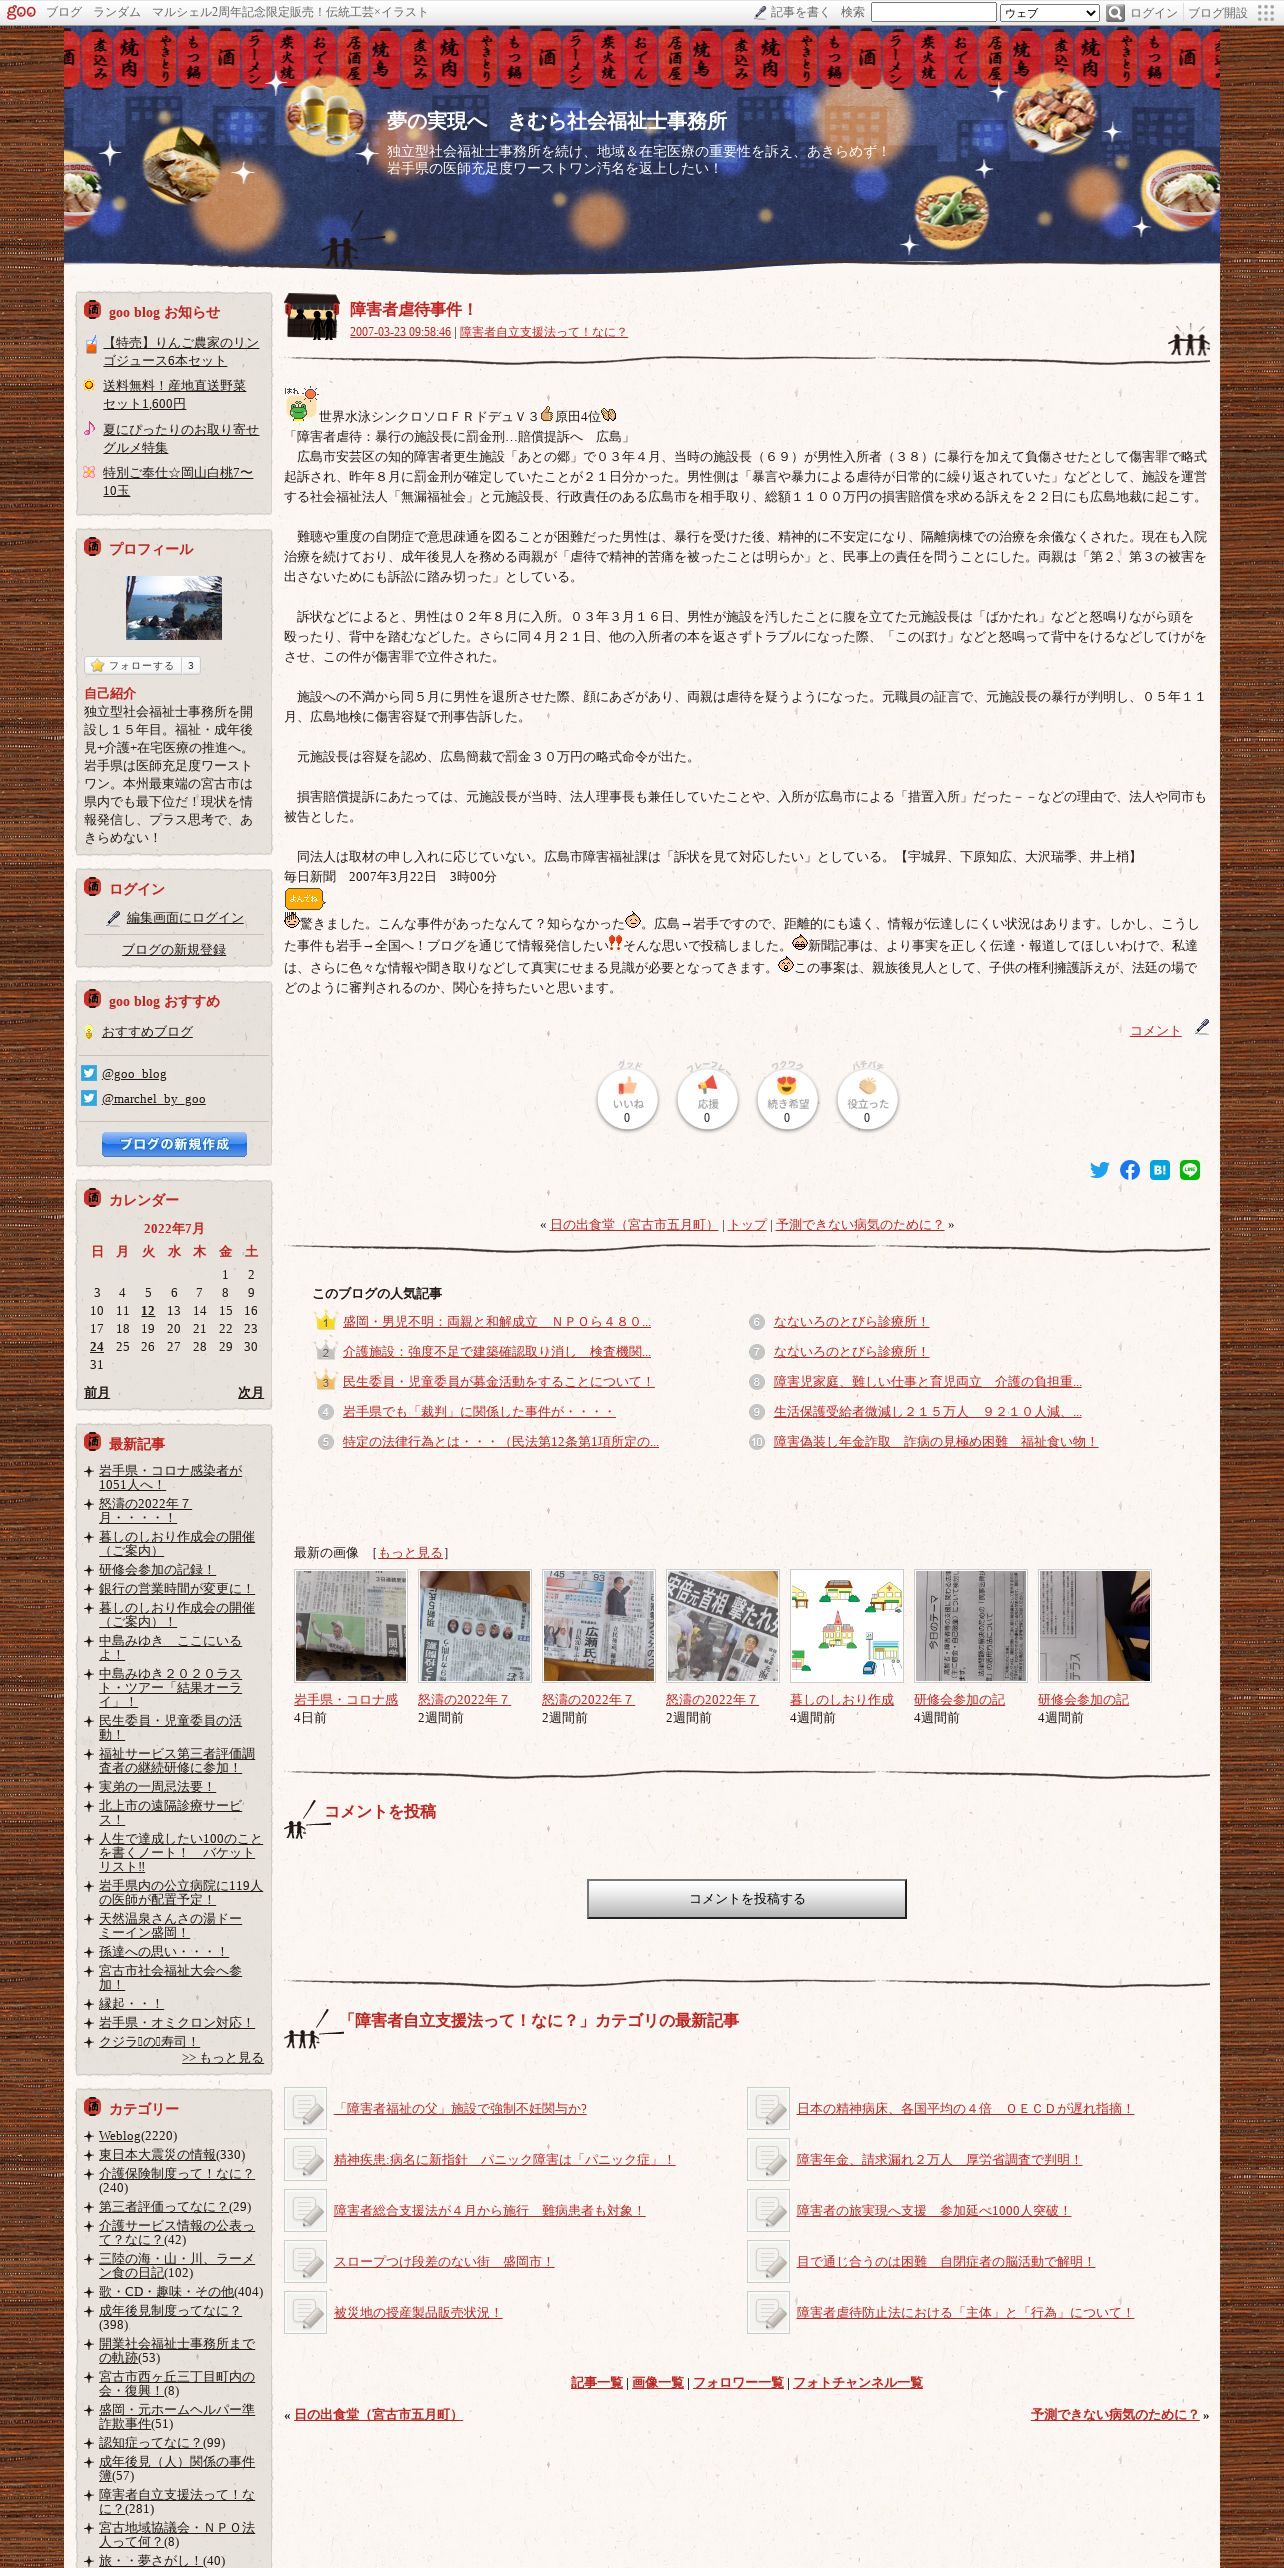Viewport: 1284px width, 2568px height.
Task: Open popular article ranked 1 盛岡・男児不明
Action: click(x=497, y=1322)
